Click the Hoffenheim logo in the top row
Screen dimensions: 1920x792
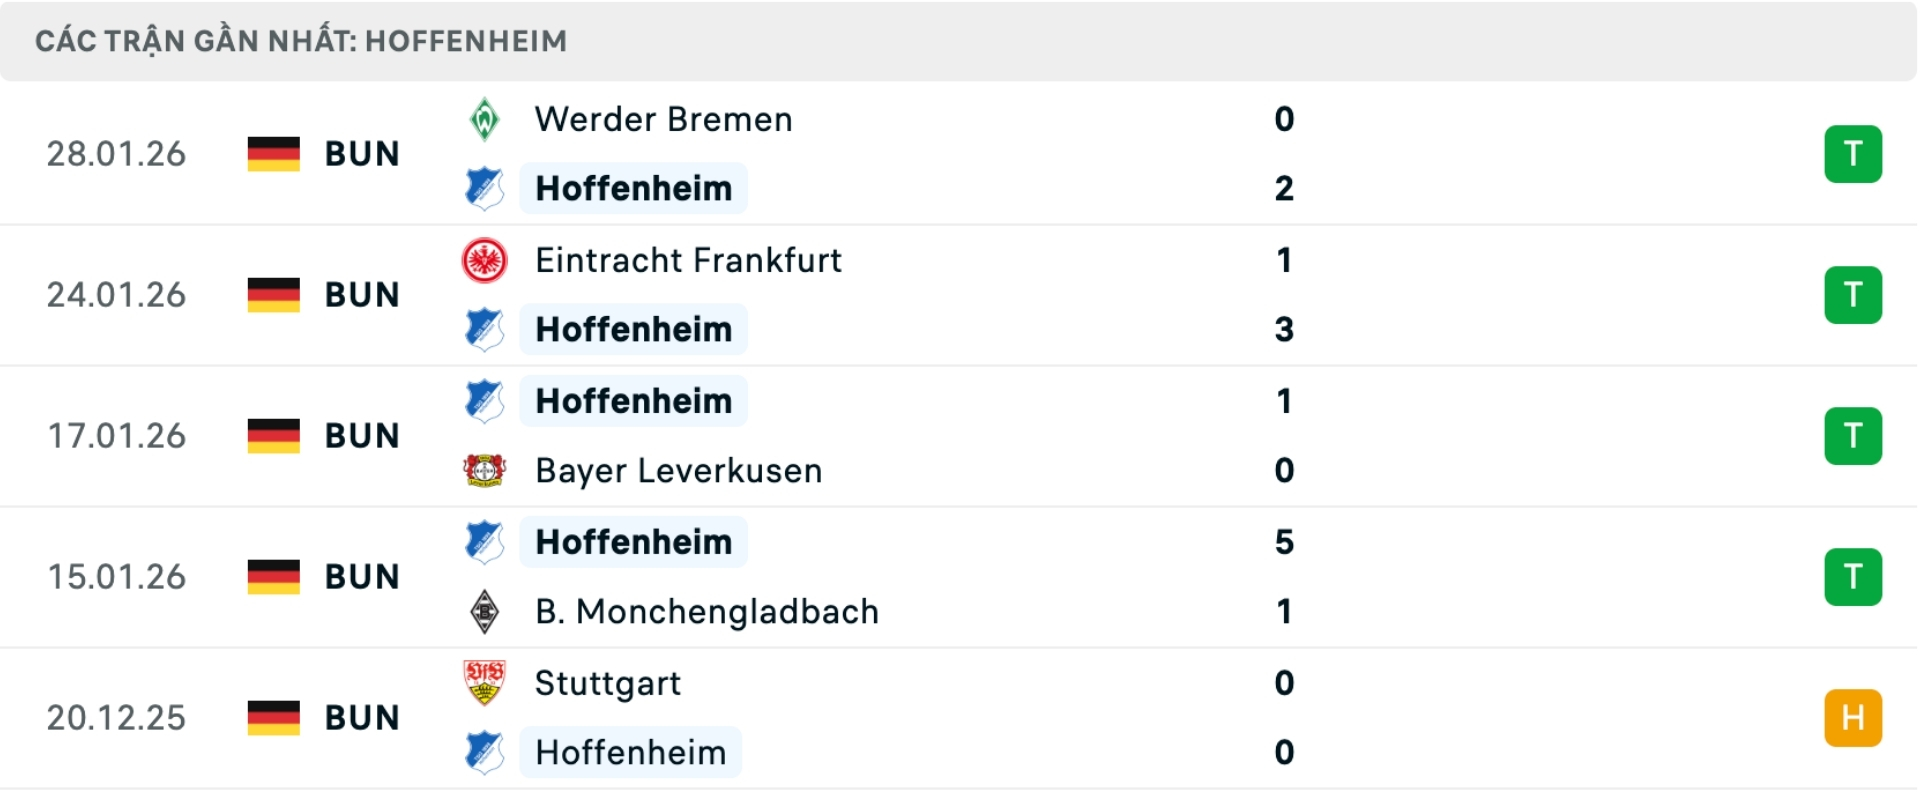tap(486, 189)
